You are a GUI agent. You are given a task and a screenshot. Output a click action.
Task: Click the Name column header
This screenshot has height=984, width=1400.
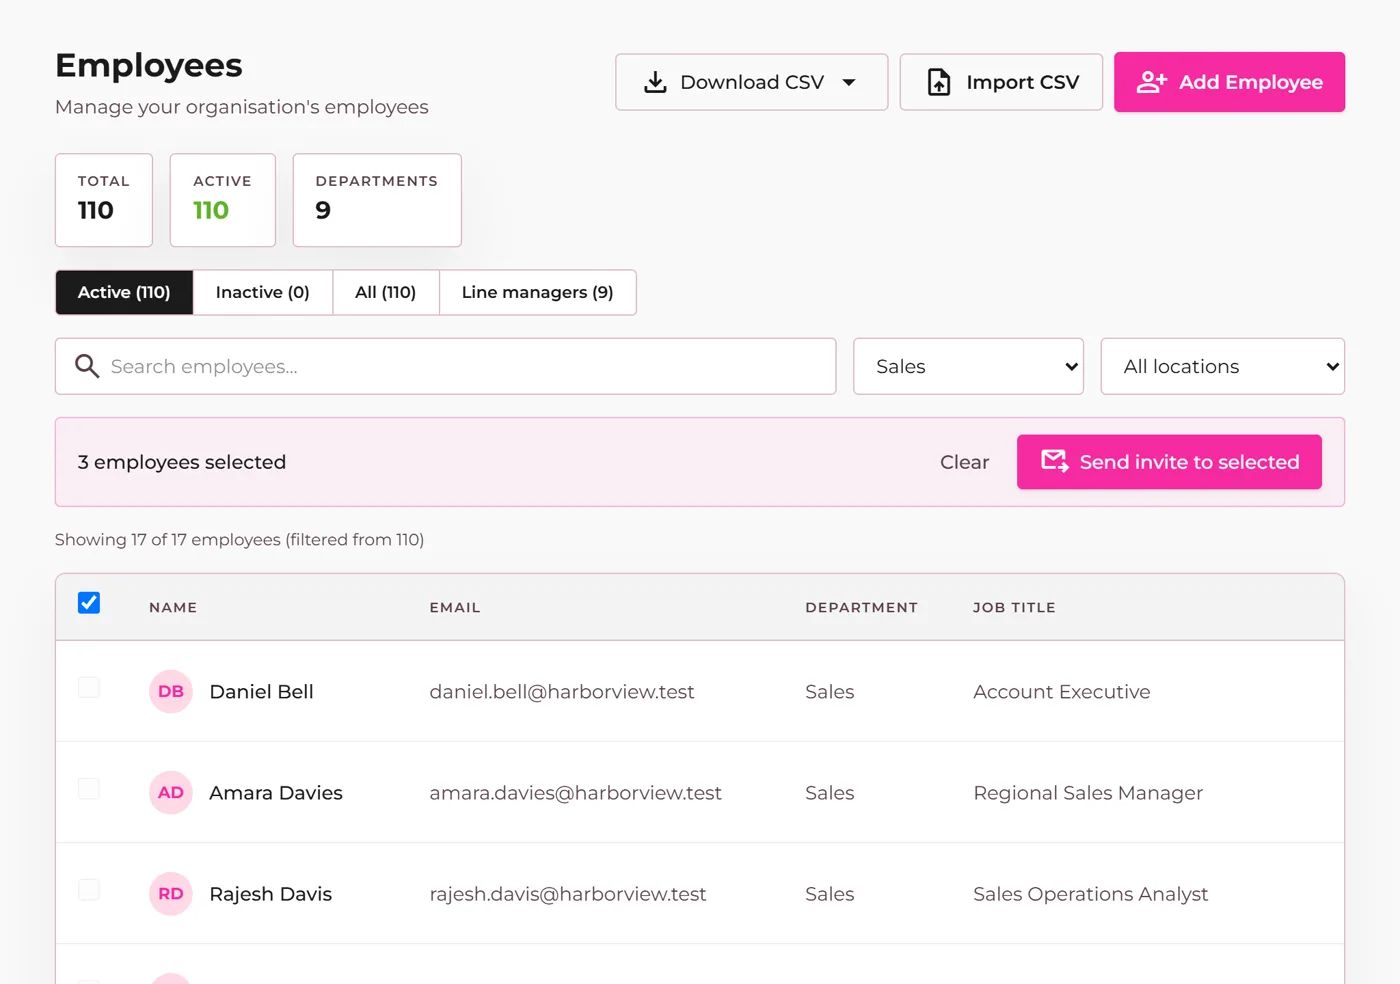[x=173, y=607]
